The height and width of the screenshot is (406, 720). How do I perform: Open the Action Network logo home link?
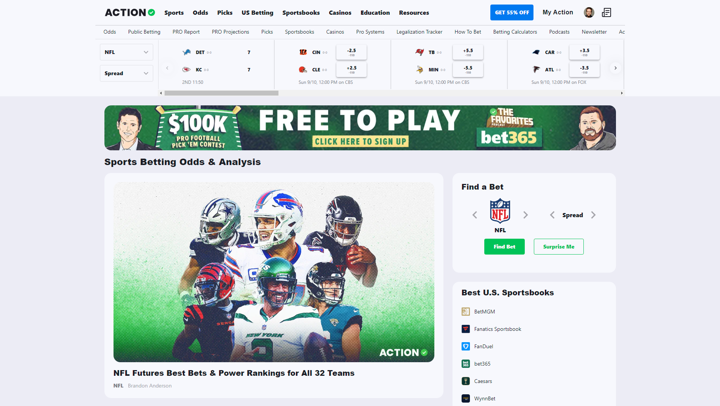tap(130, 12)
